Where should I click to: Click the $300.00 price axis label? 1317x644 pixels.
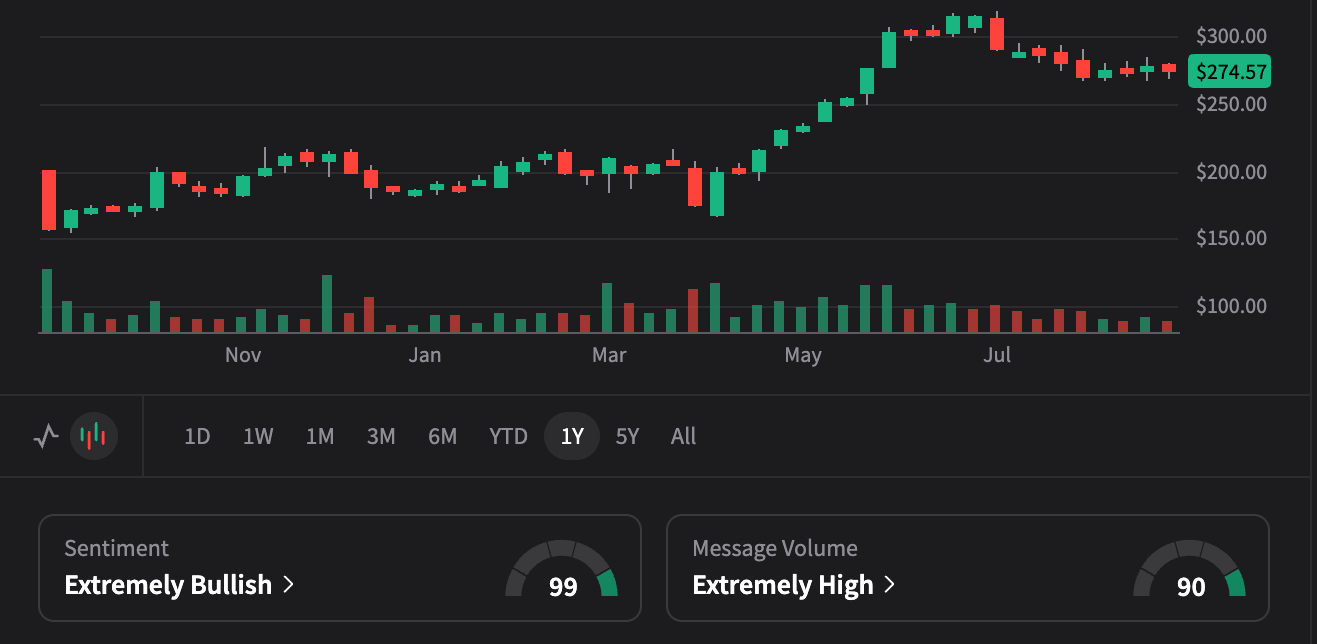point(1231,37)
